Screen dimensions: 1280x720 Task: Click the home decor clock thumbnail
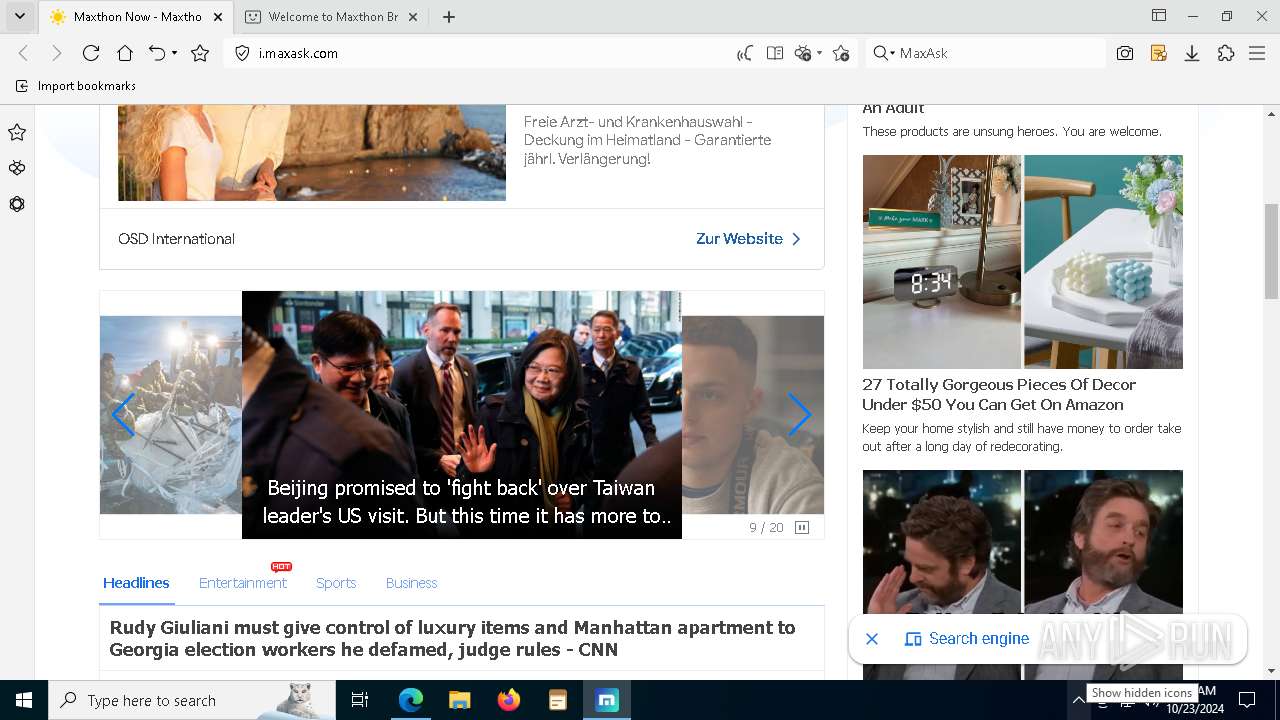(1022, 262)
